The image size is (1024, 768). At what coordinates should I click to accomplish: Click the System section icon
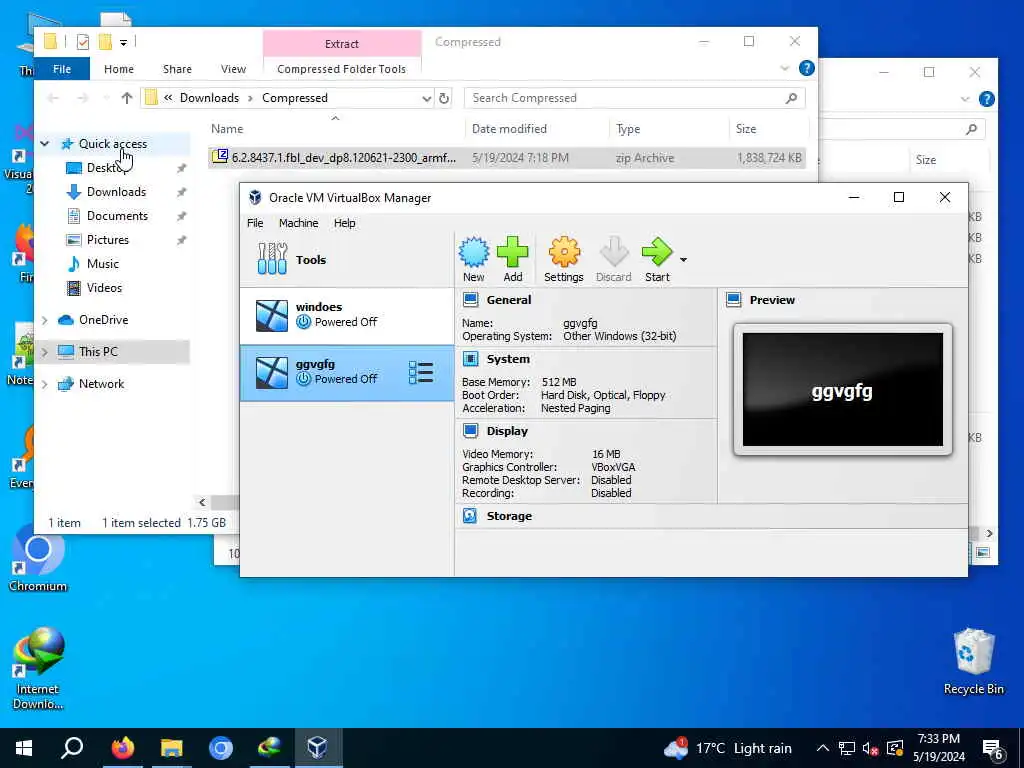470,359
